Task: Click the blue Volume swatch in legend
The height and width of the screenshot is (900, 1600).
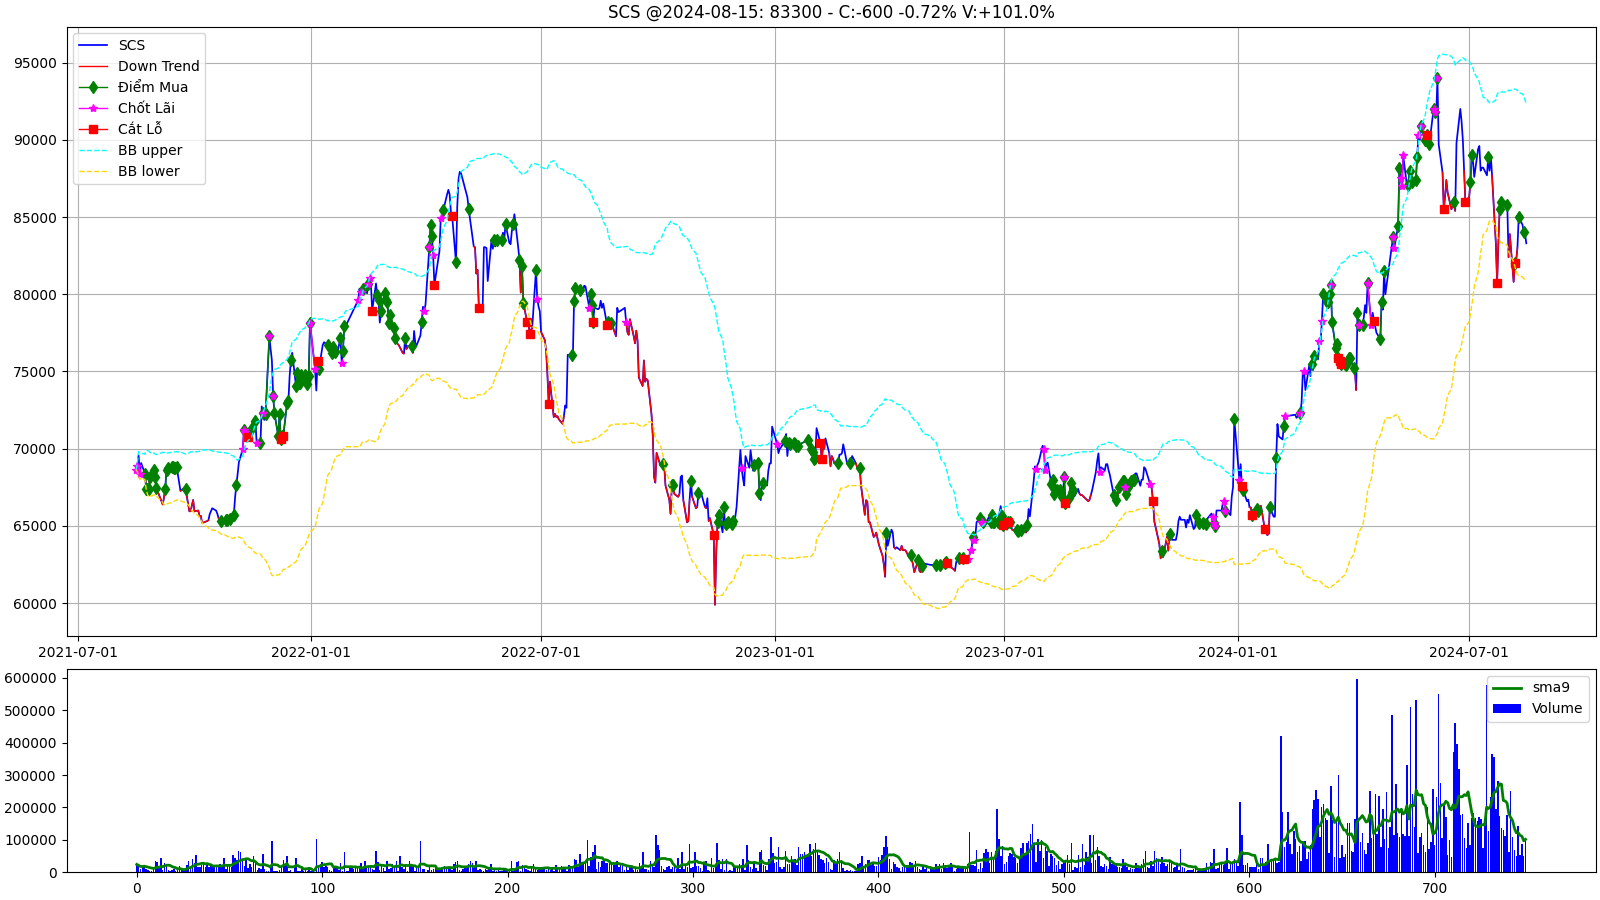Action: pyautogui.click(x=1507, y=708)
